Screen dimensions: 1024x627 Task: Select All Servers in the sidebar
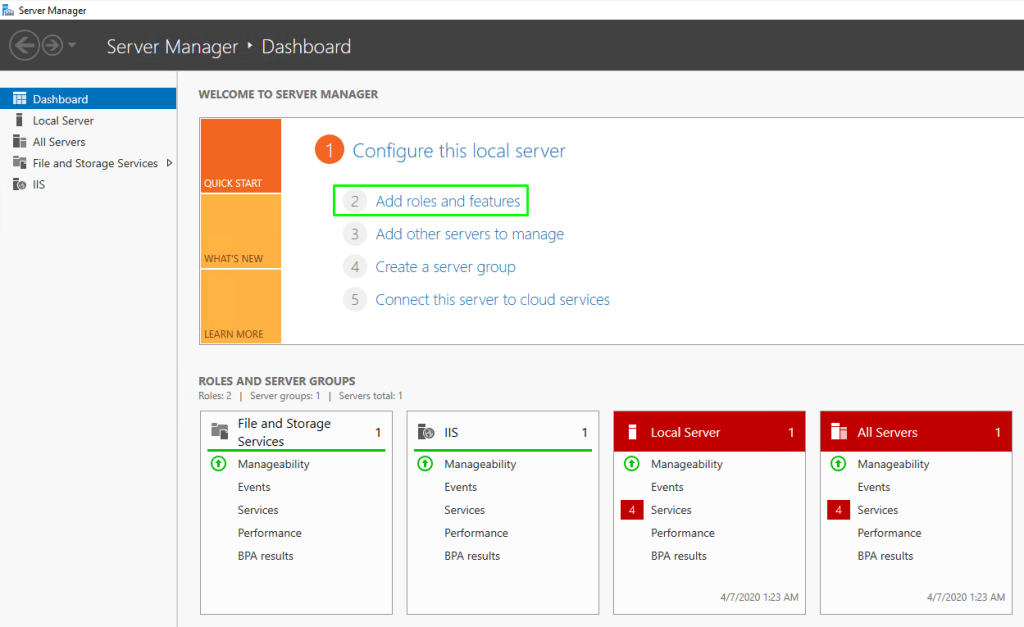(58, 142)
